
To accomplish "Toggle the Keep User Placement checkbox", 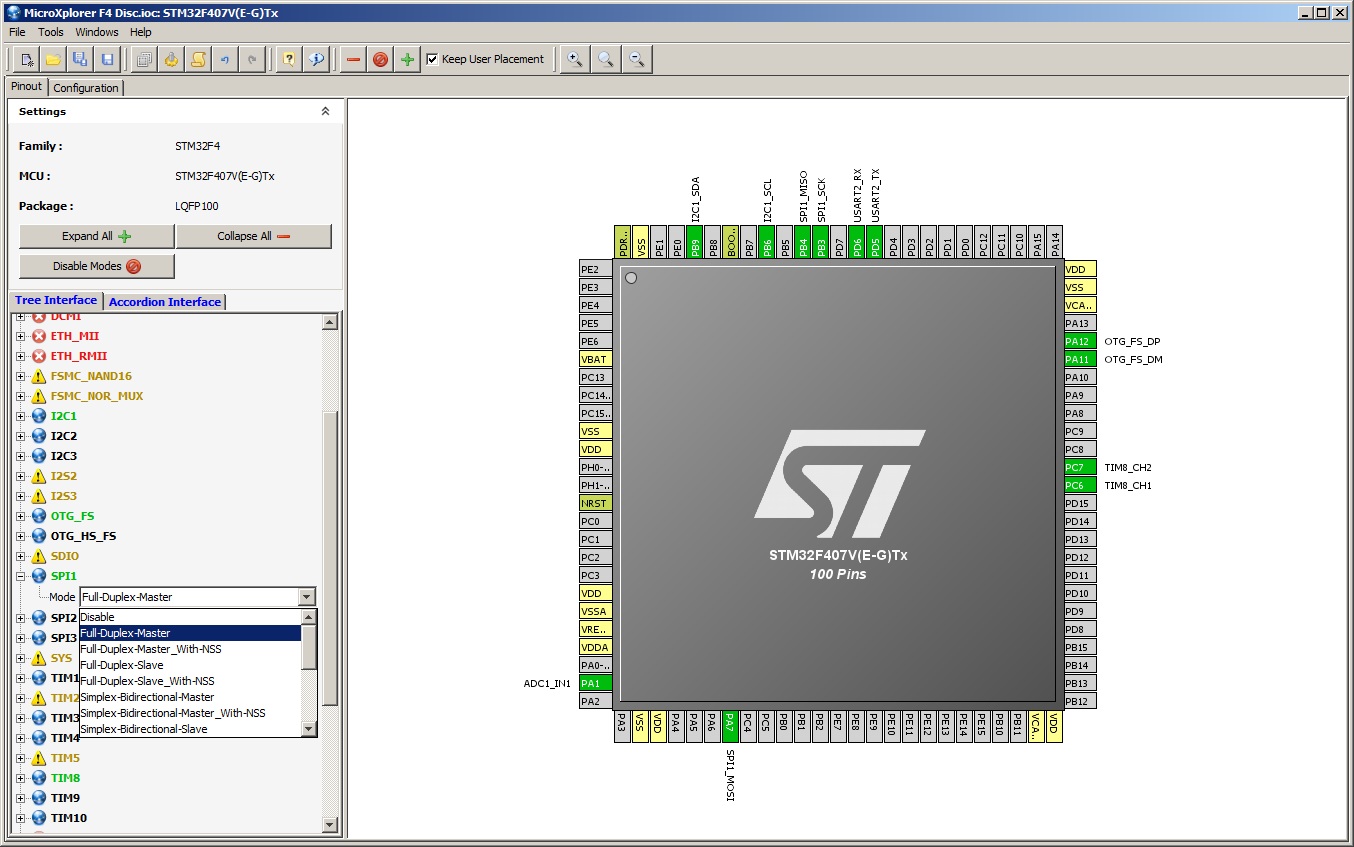I will tap(432, 60).
